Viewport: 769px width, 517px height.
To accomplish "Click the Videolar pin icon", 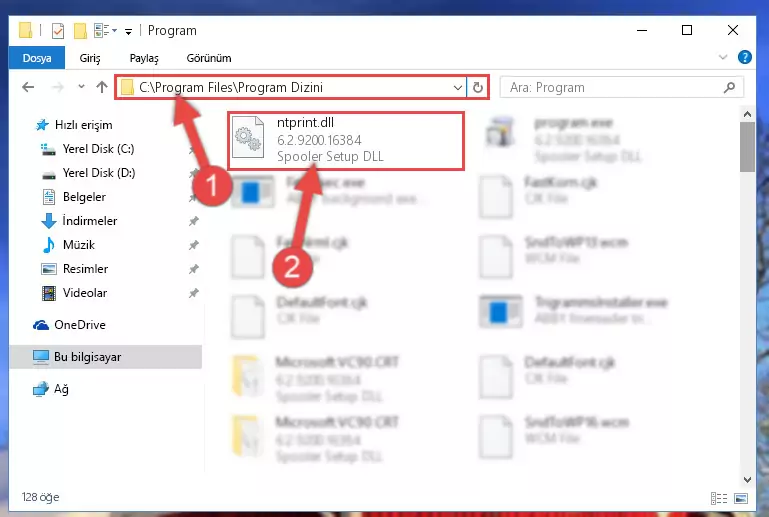I will pos(194,293).
